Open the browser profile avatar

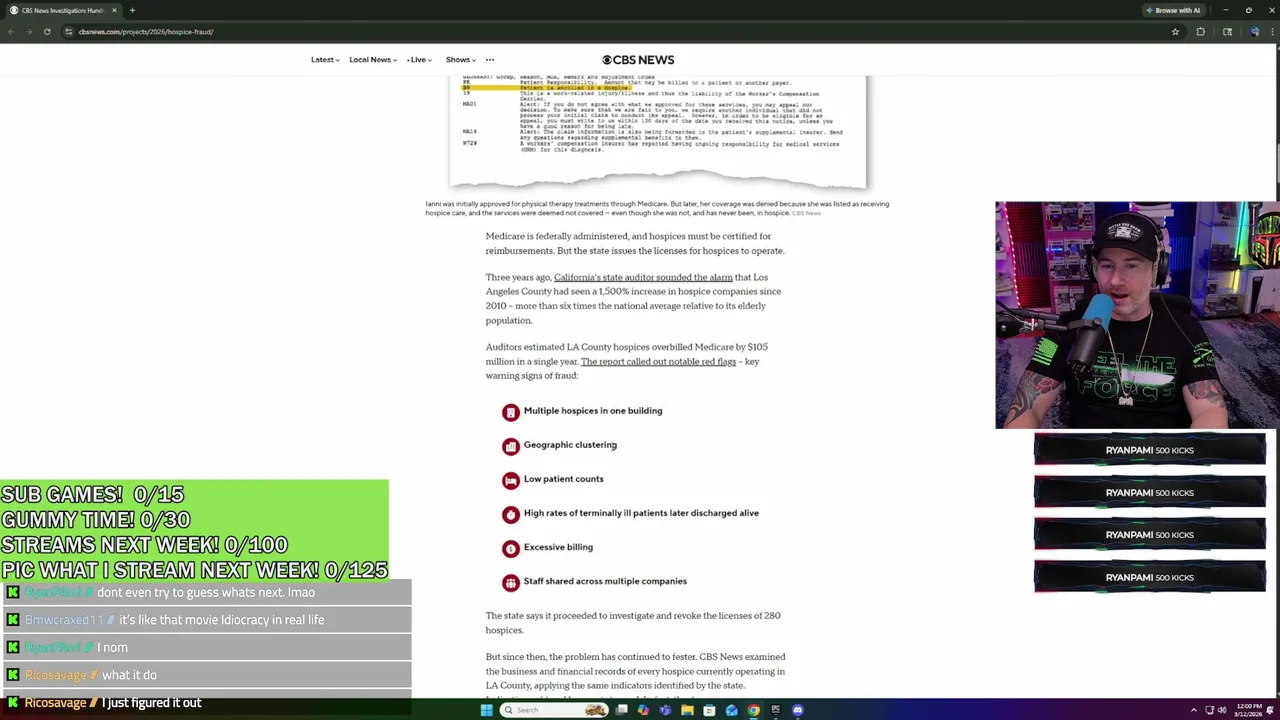(1254, 32)
